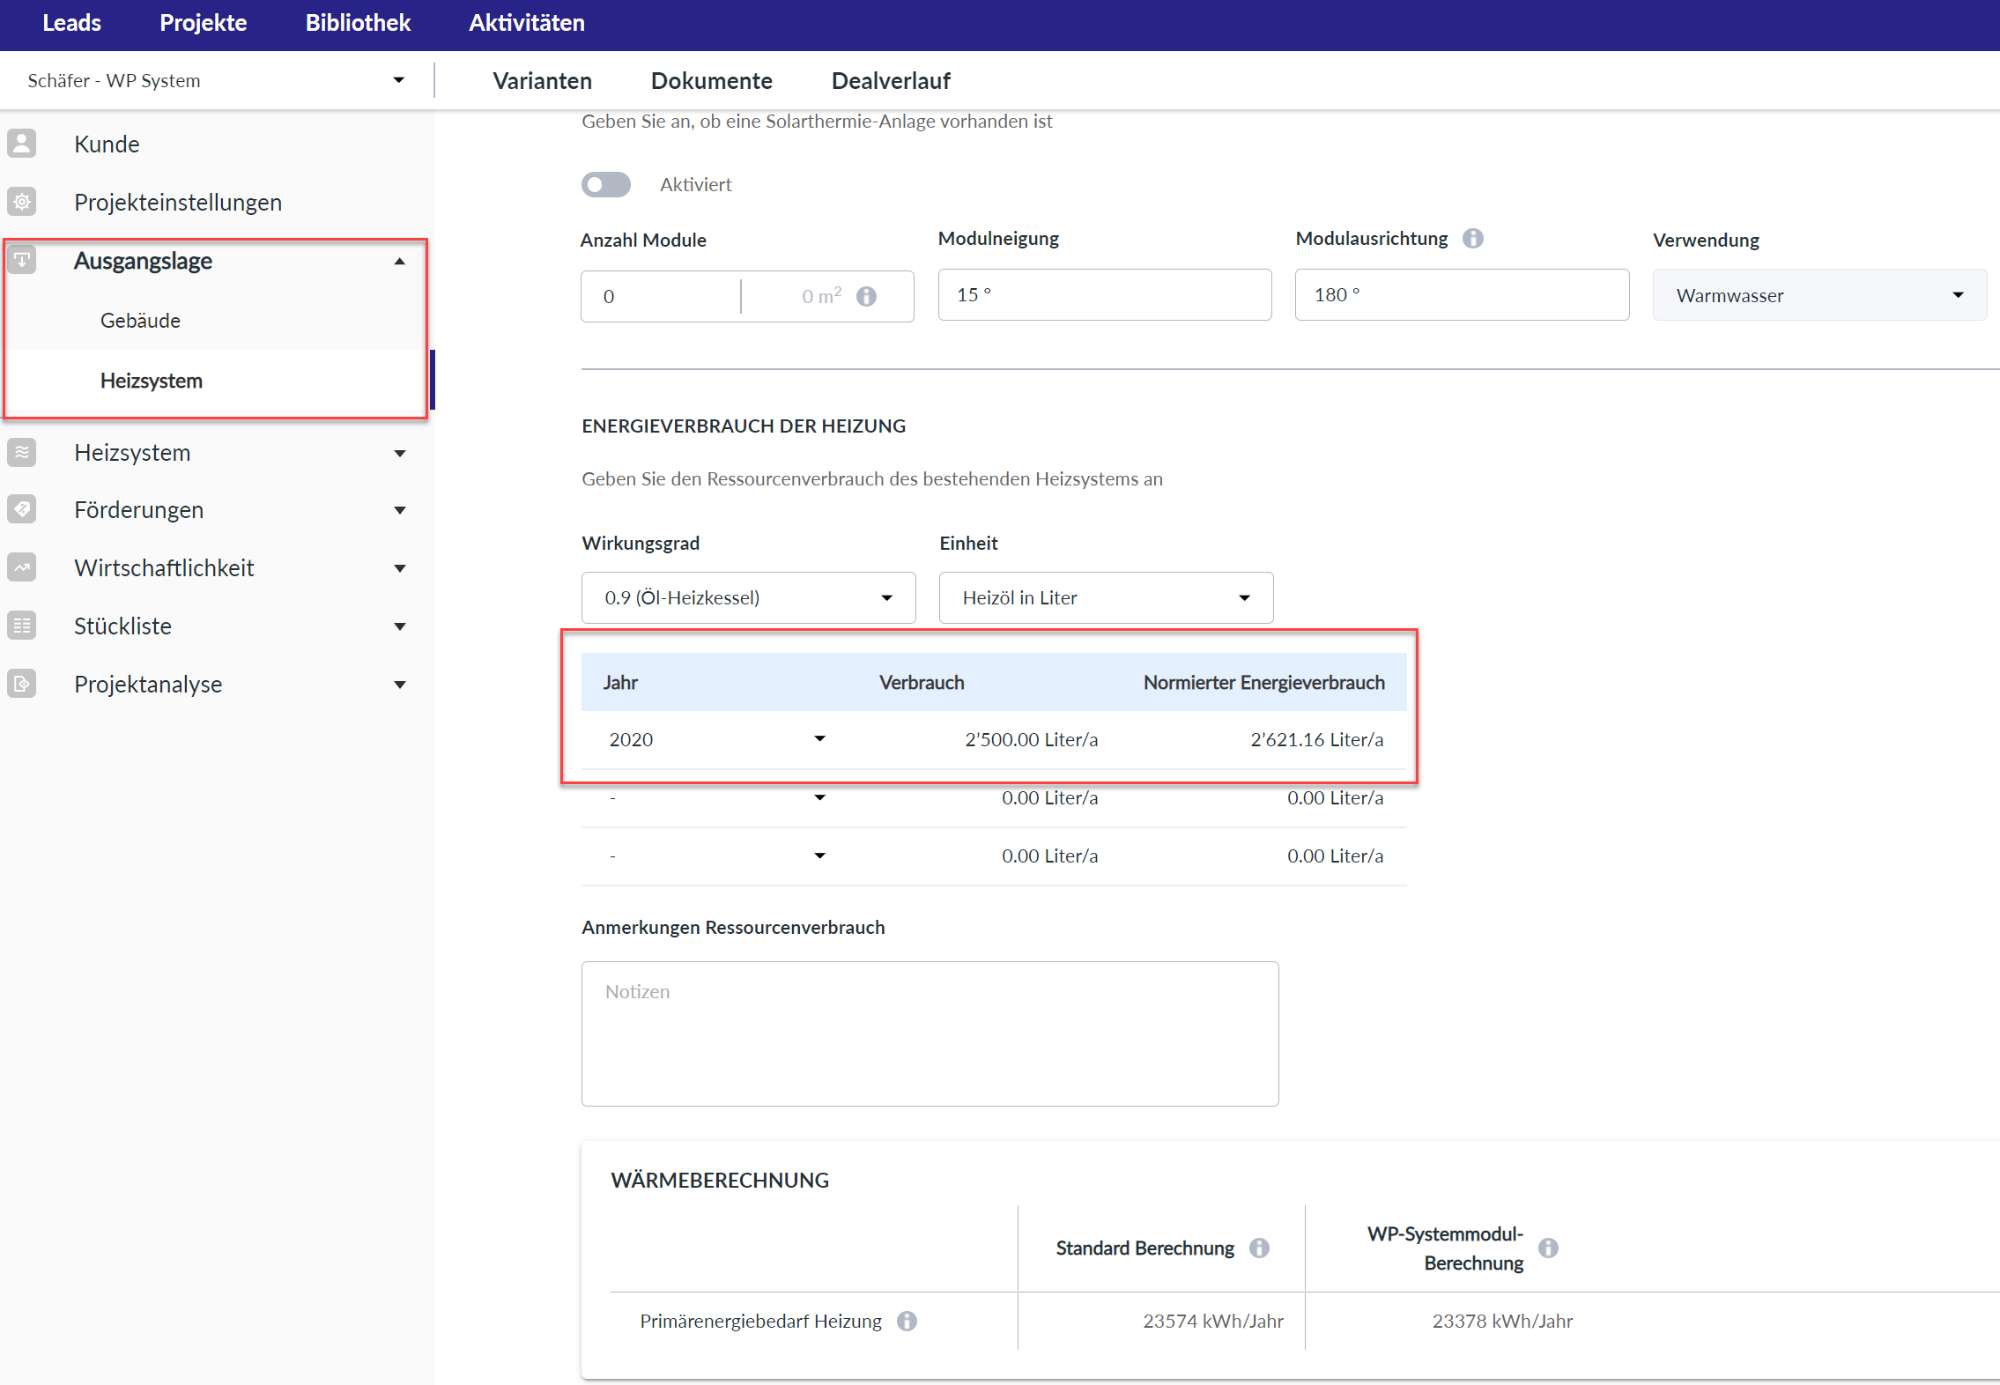Switch to the Dokumente tab
The image size is (2000, 1385).
click(x=711, y=80)
